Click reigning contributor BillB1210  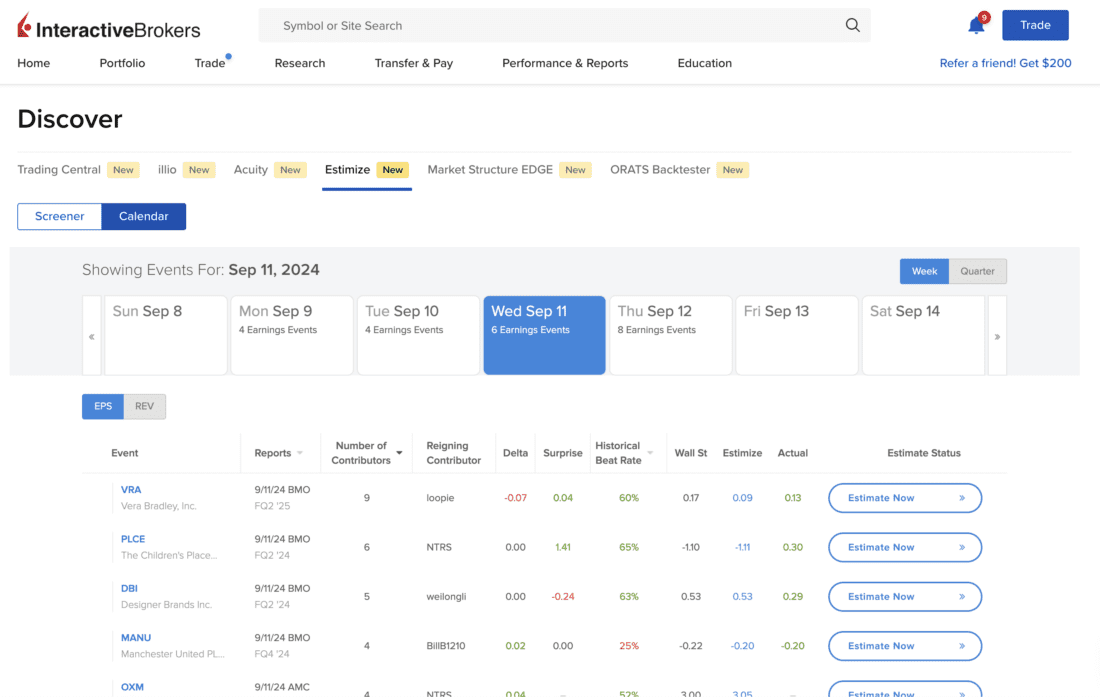[445, 646]
